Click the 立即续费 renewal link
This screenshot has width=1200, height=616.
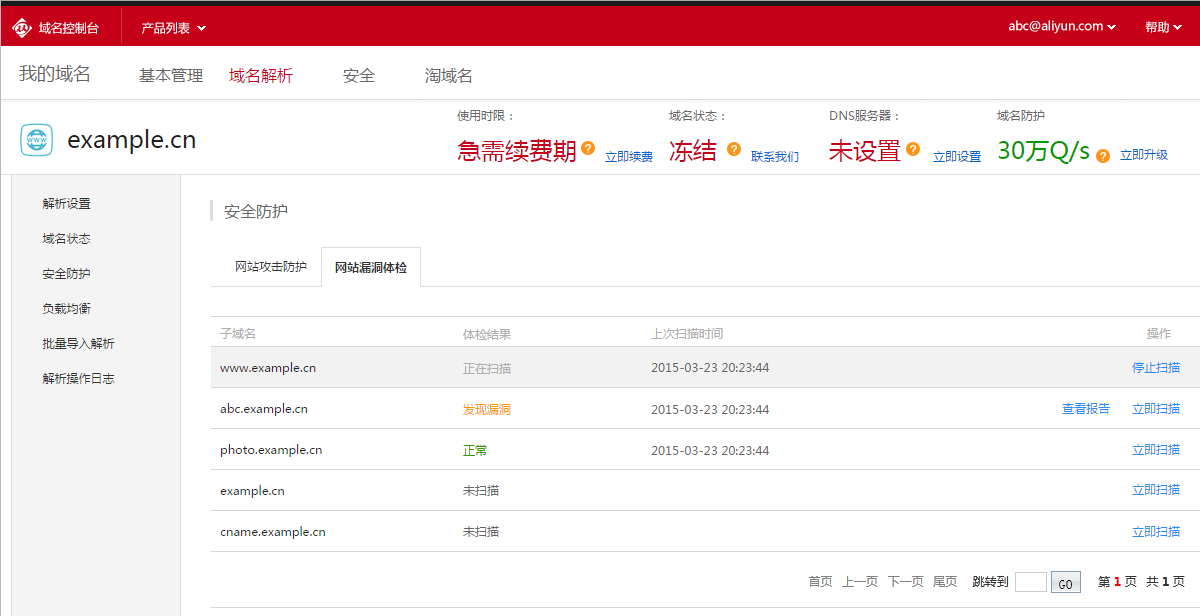628,157
